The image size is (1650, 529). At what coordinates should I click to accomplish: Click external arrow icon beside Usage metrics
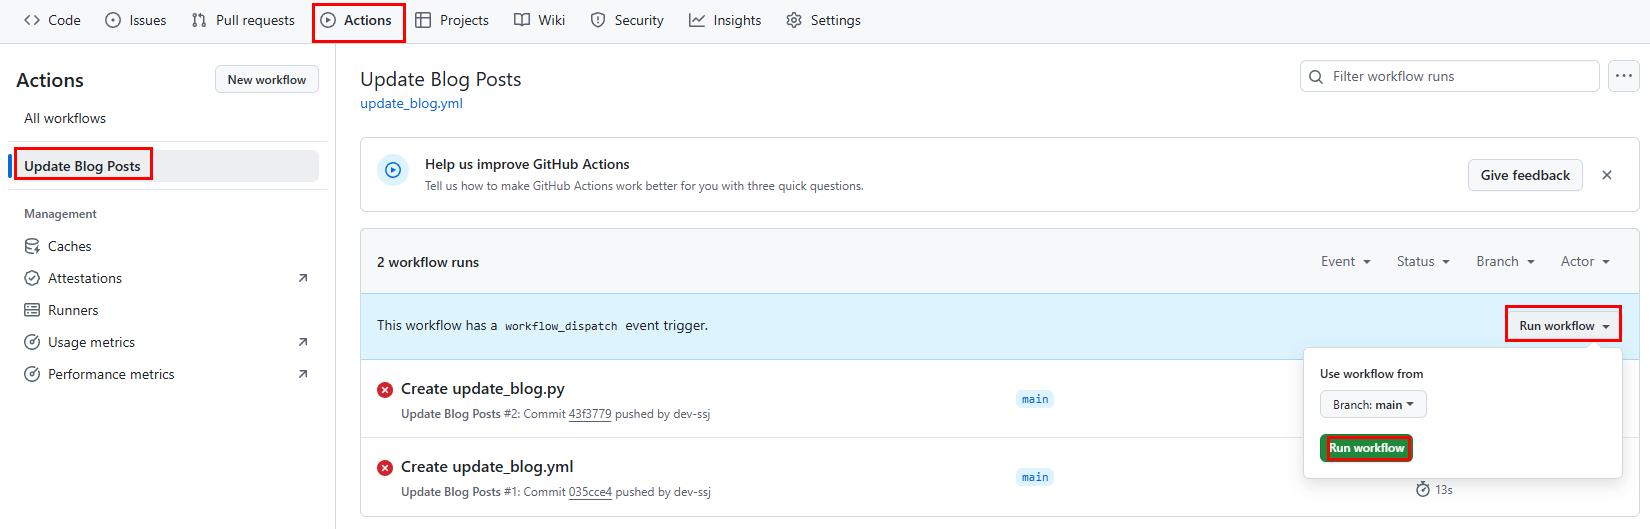pyautogui.click(x=303, y=342)
